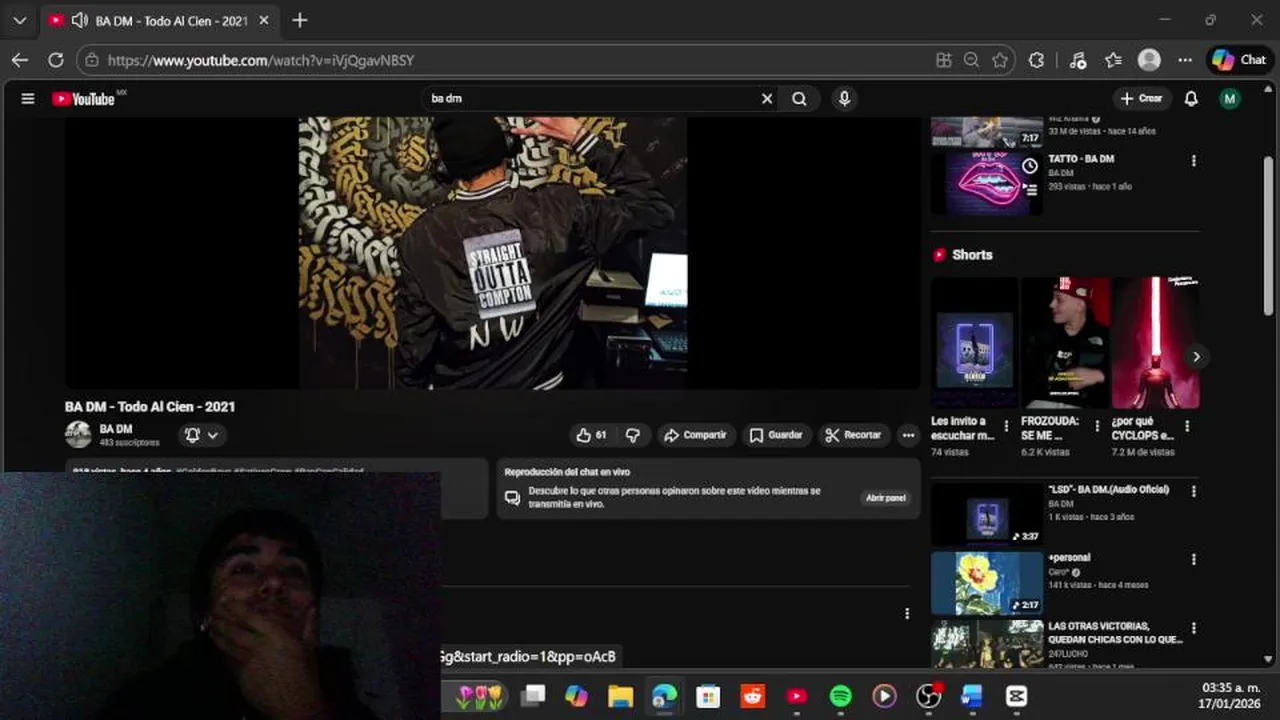The width and height of the screenshot is (1280, 720).
Task: Like the video with thumbs up
Action: click(591, 435)
